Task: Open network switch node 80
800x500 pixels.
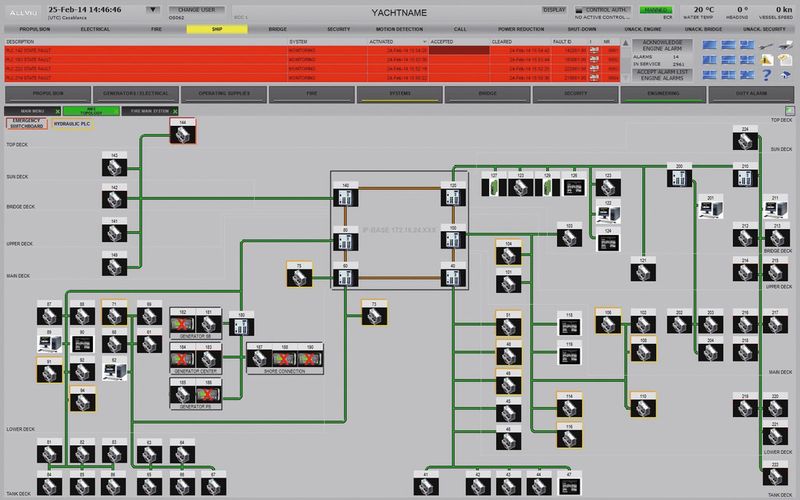Action: (345, 238)
